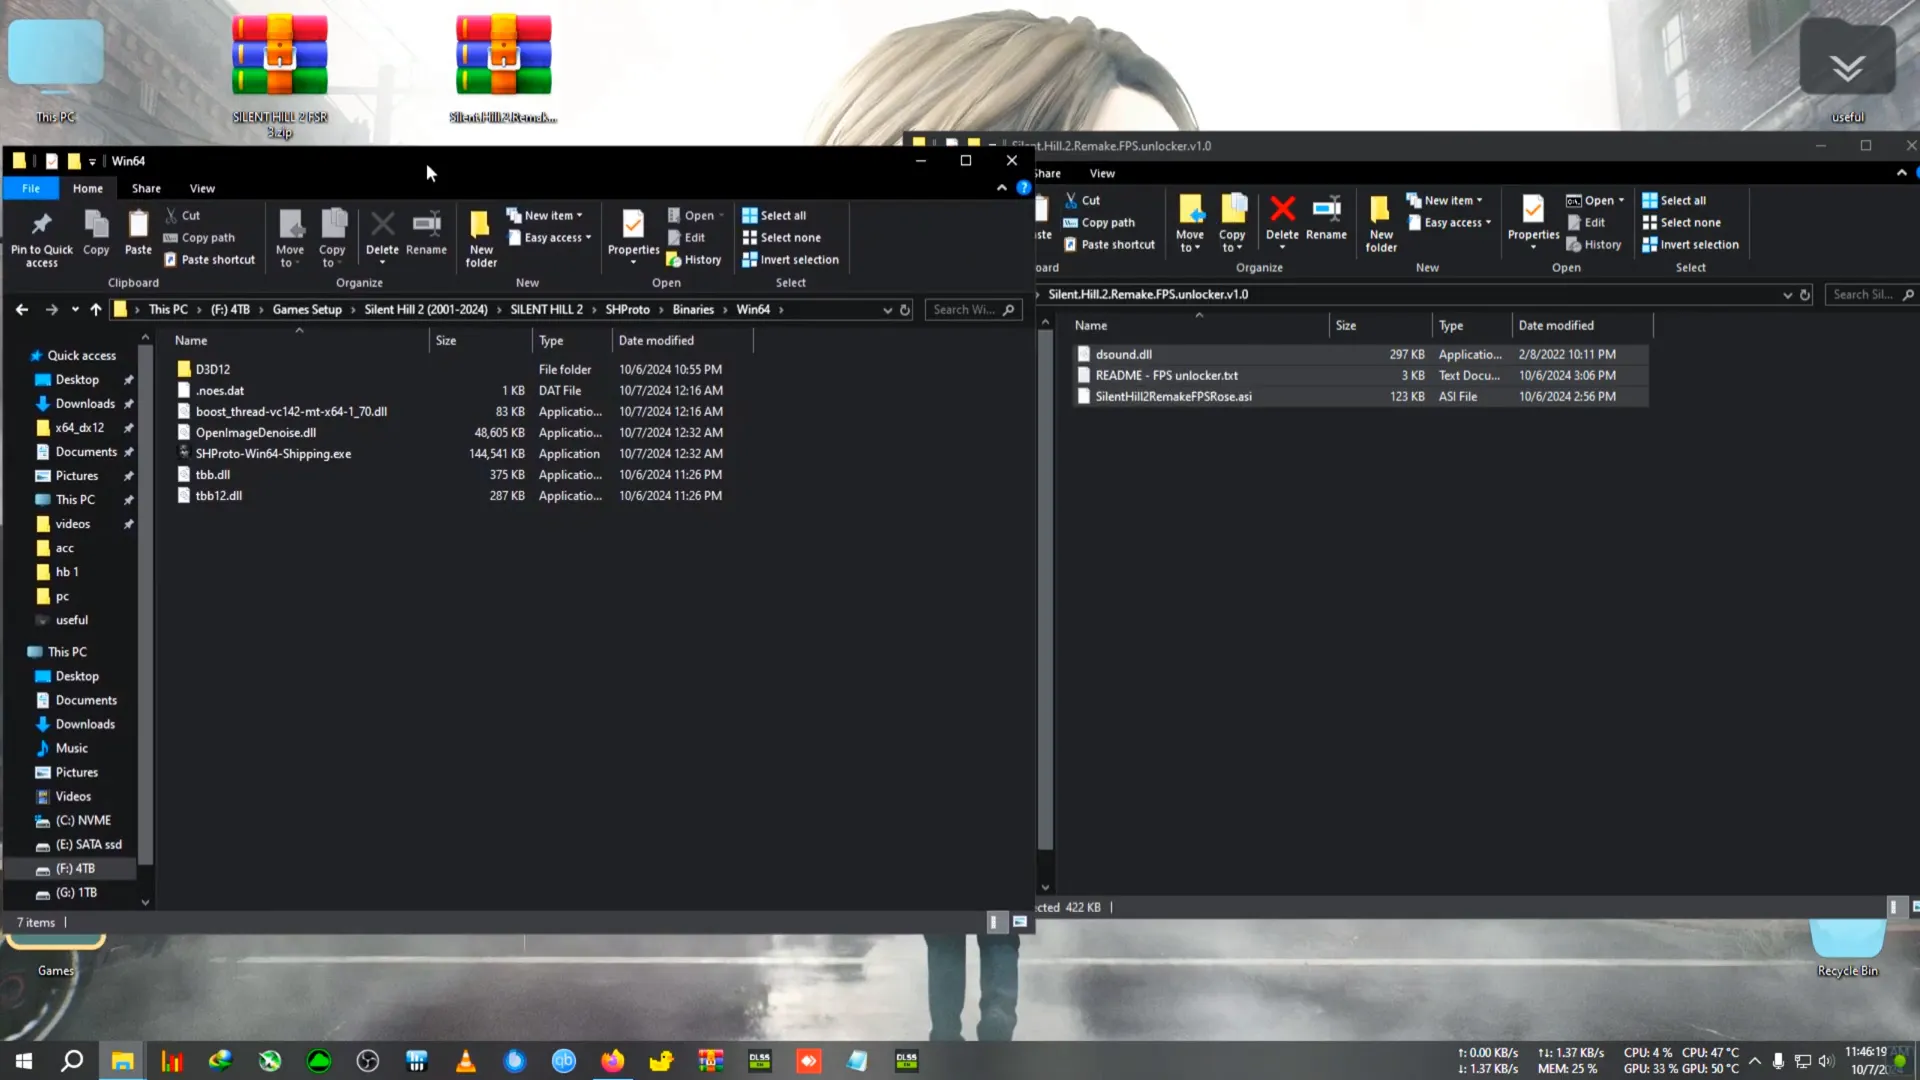Collapse the ribbon in Win64 window
Image resolution: width=1920 pixels, height=1080 pixels.
(x=1001, y=188)
